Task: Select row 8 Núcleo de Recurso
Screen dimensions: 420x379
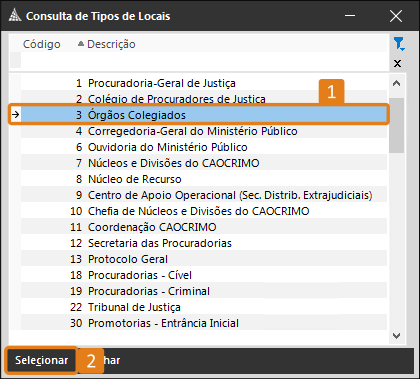Action: [x=204, y=179]
